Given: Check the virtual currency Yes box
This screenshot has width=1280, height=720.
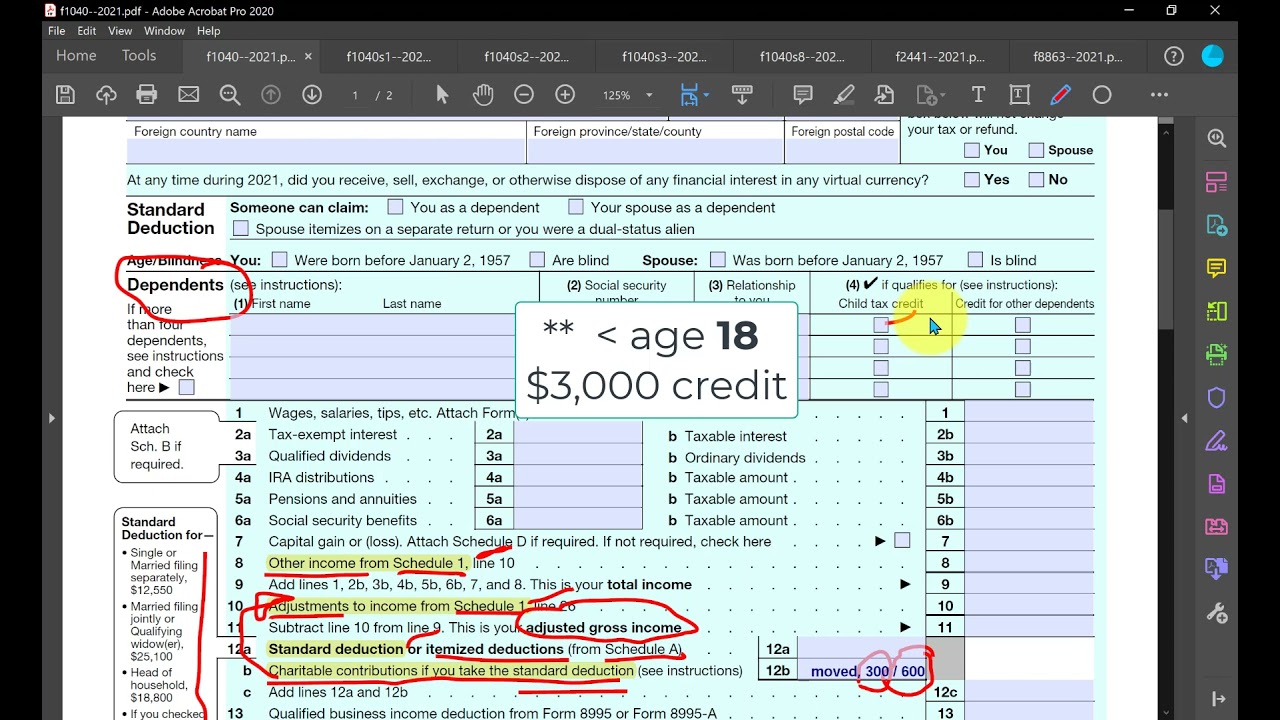Looking at the screenshot, I should (972, 180).
